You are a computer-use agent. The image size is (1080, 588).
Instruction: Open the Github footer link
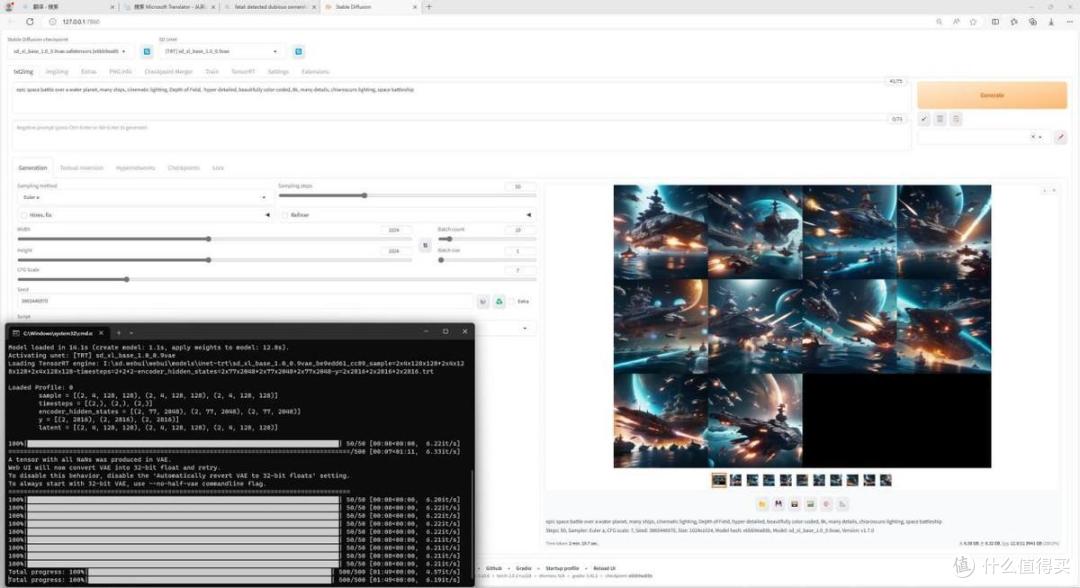click(x=494, y=569)
